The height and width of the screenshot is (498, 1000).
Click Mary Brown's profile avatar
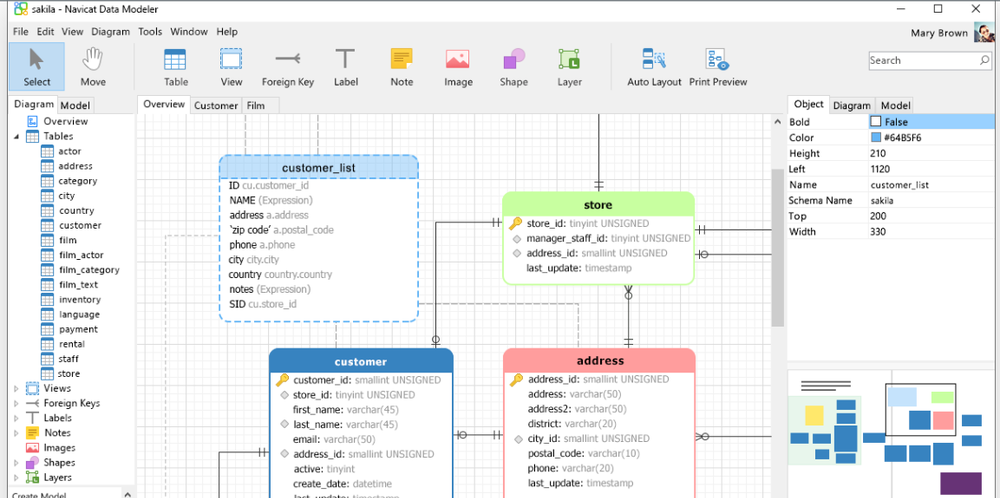point(984,33)
